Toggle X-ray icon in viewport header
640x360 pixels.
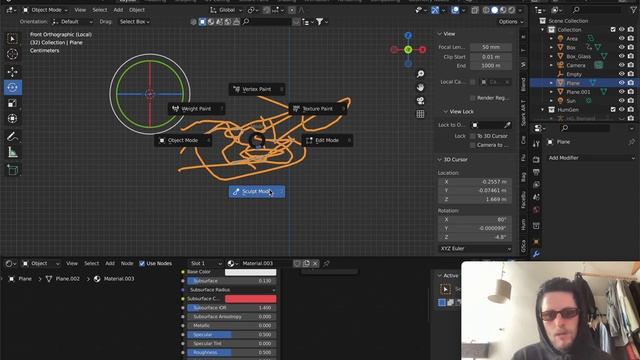click(475, 10)
